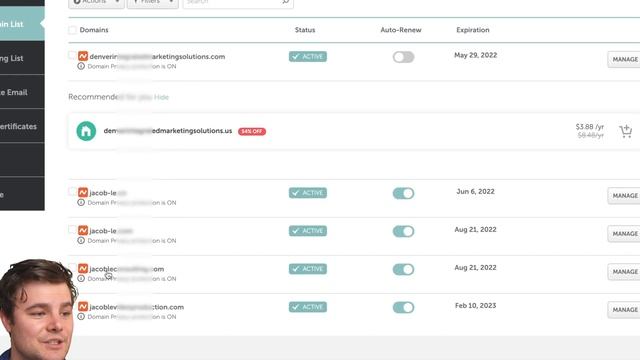Click the May 29, 2022 expiration date
Screen dimensions: 640x360
pyautogui.click(x=476, y=55)
